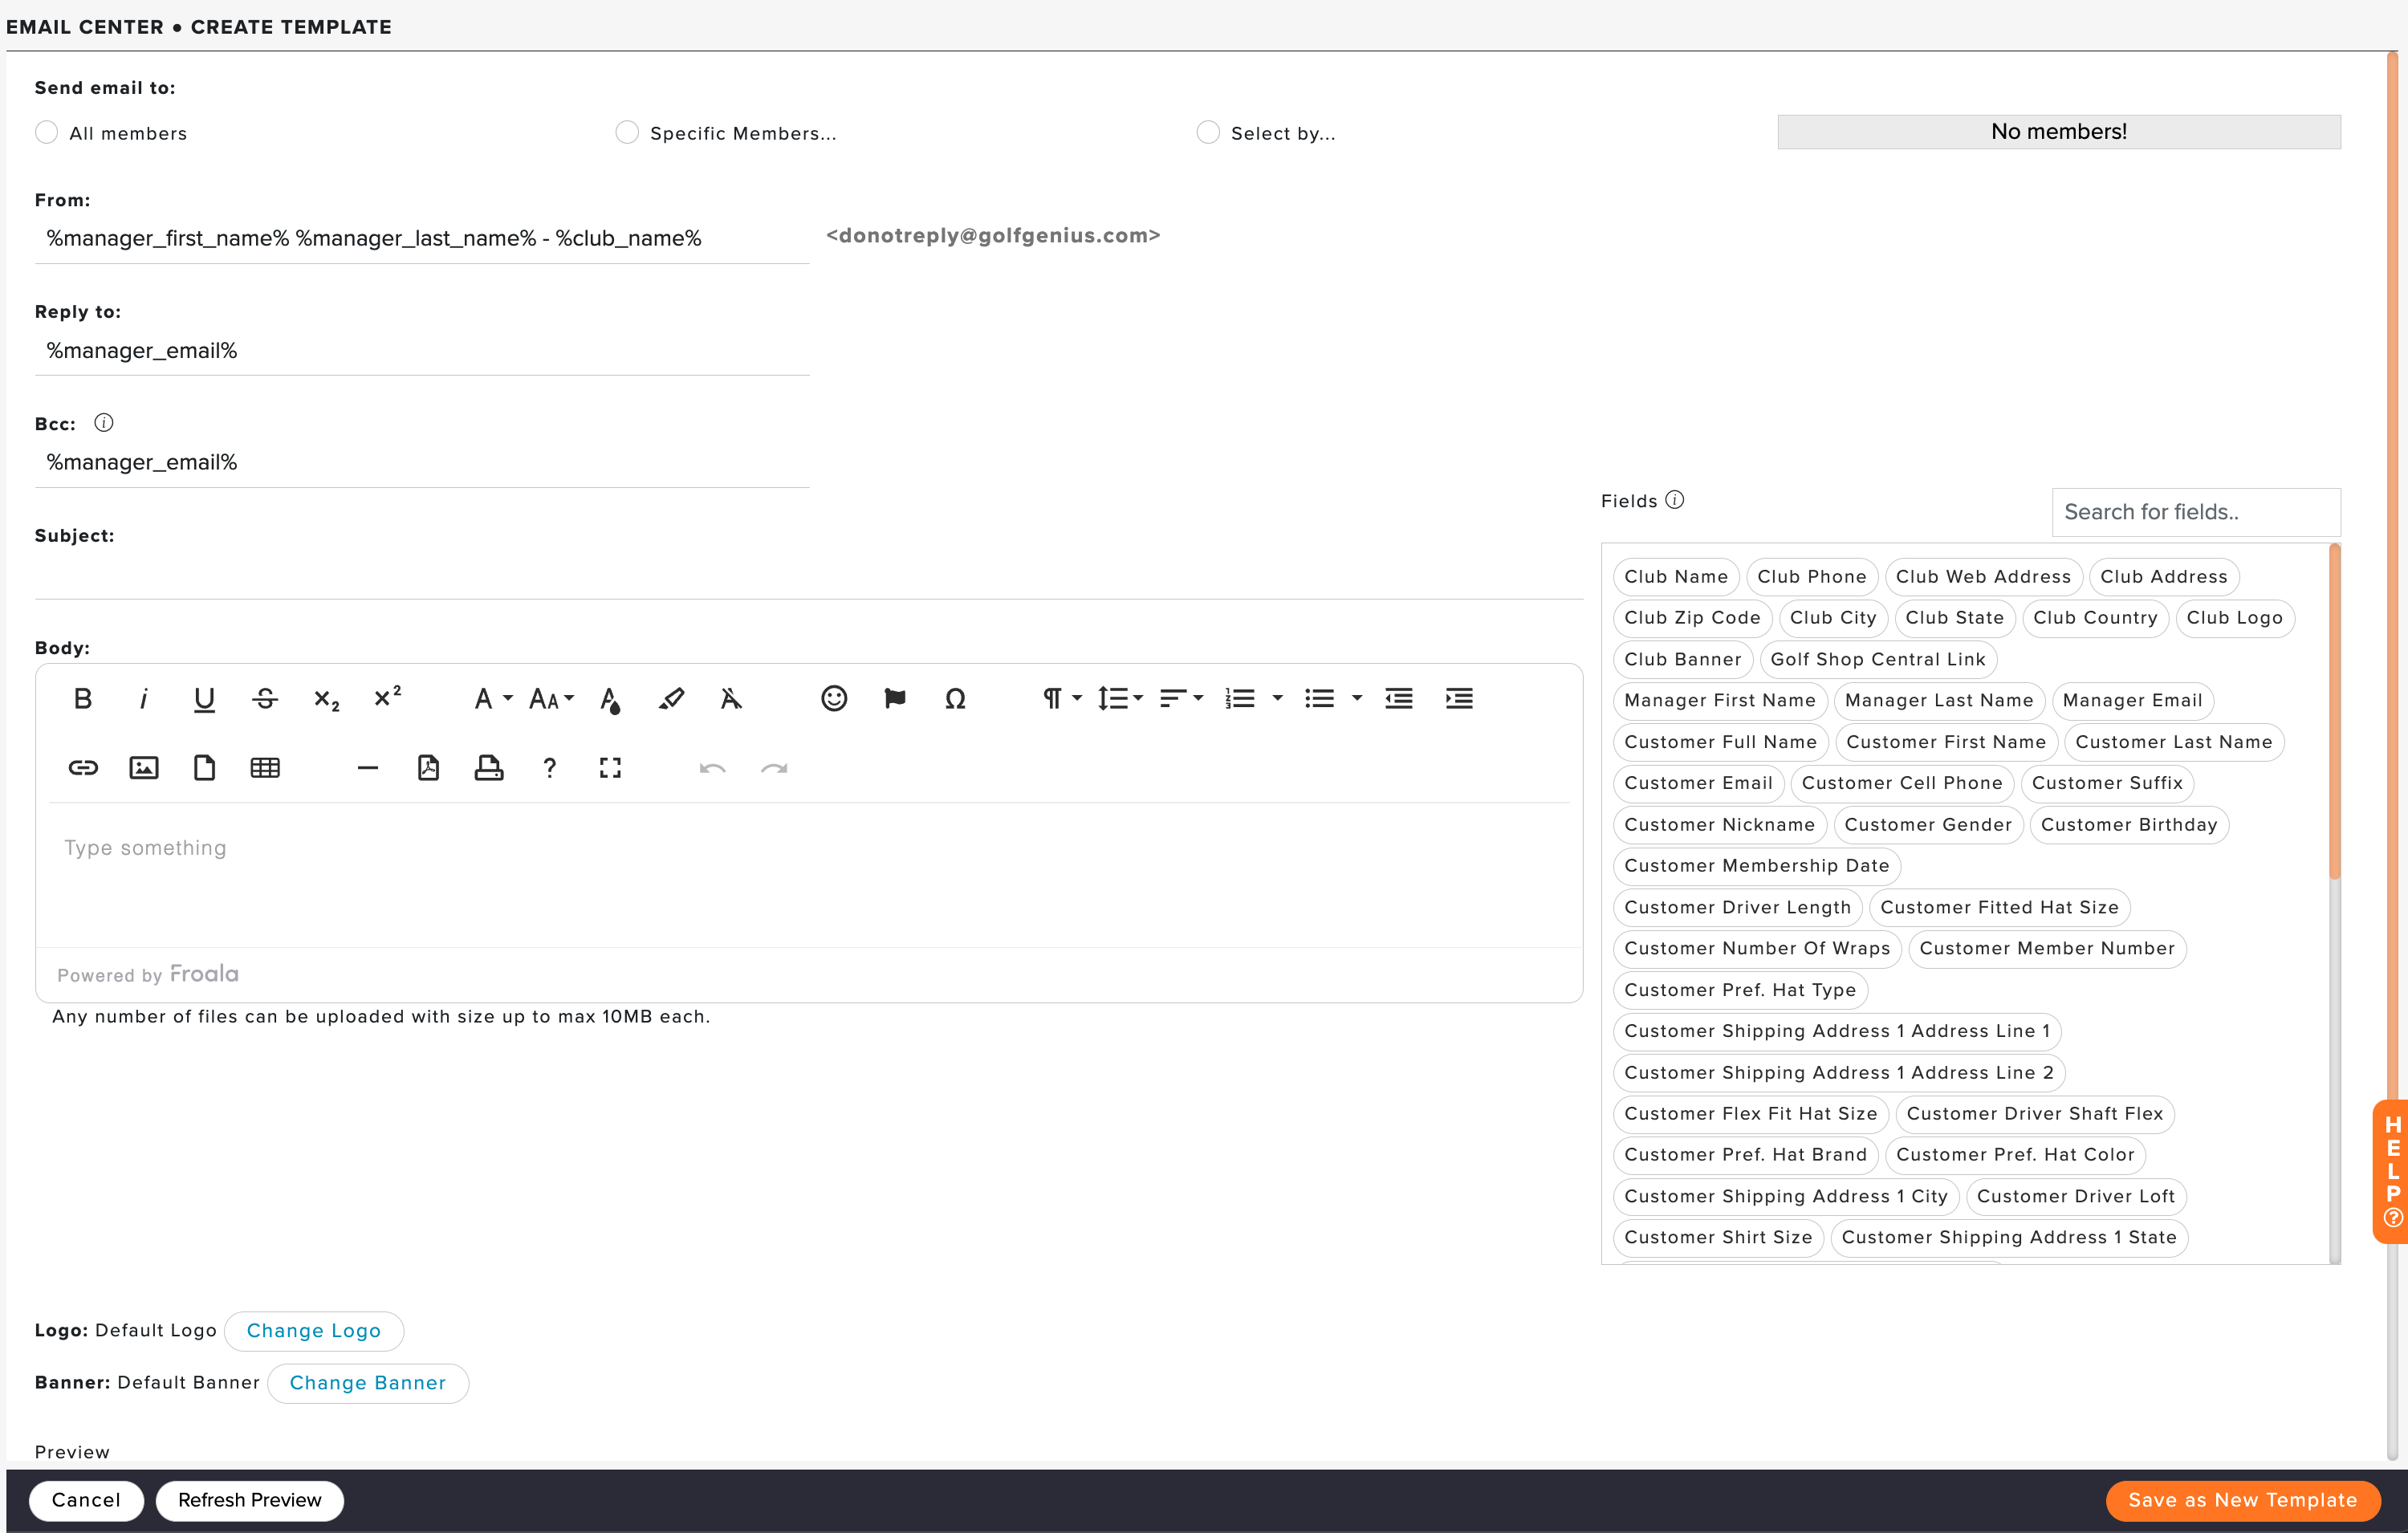Image resolution: width=2408 pixels, height=1533 pixels.
Task: Choose the Select by... radio option
Action: 1208,132
